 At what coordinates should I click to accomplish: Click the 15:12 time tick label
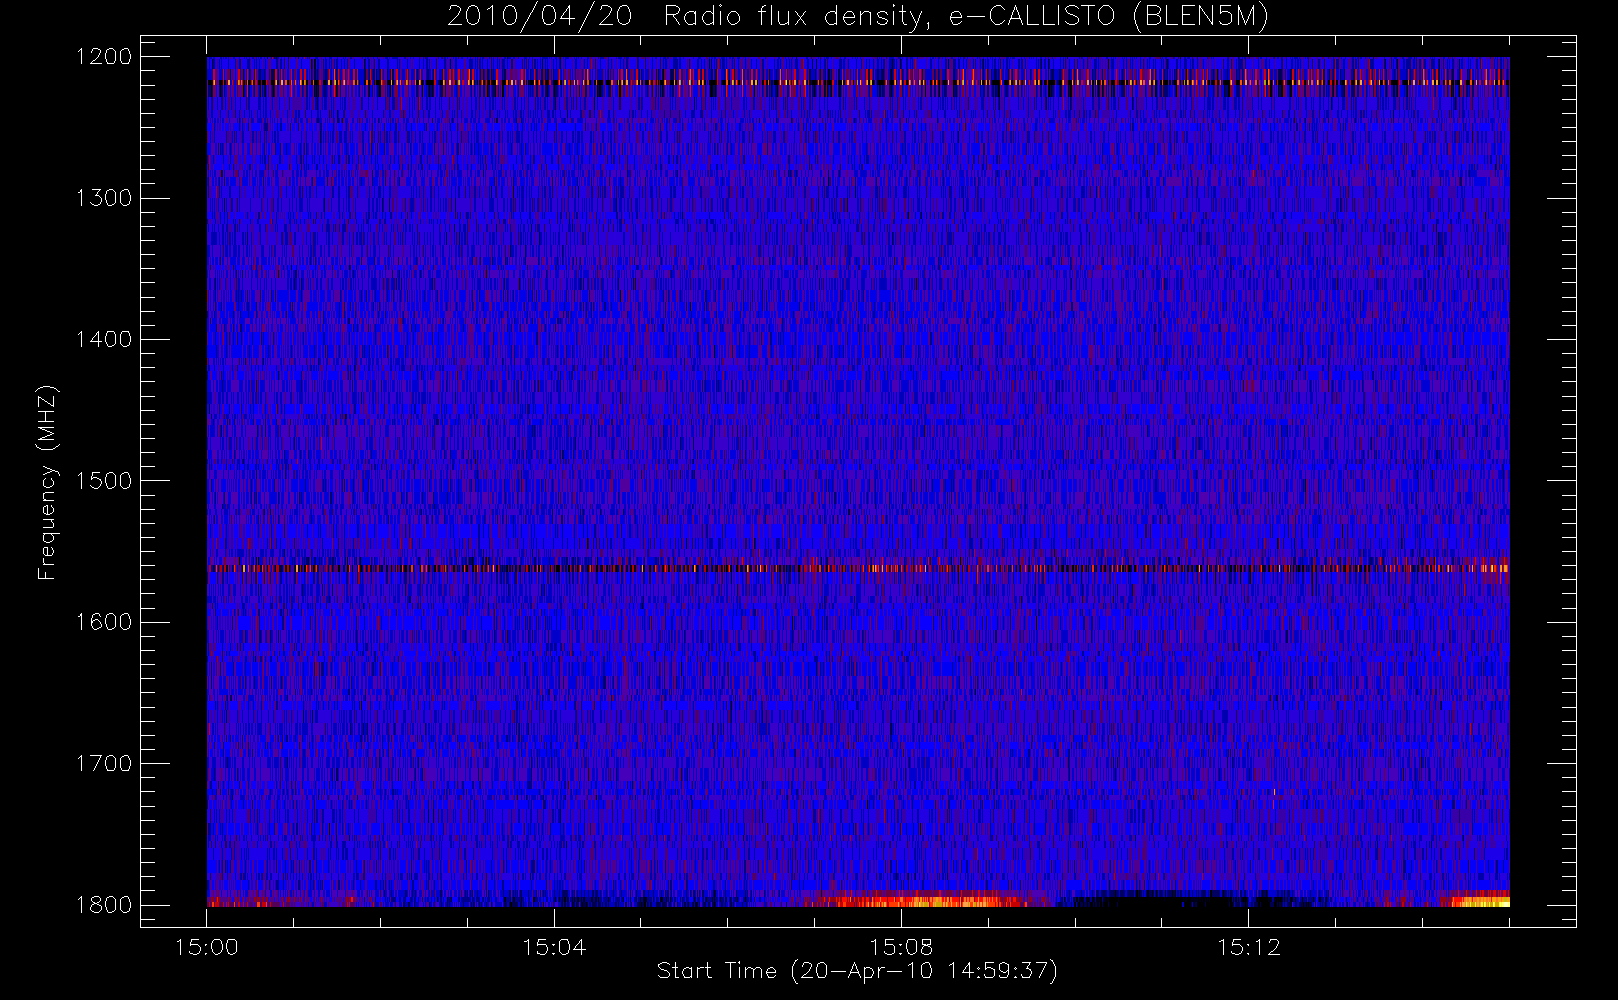(x=1248, y=947)
